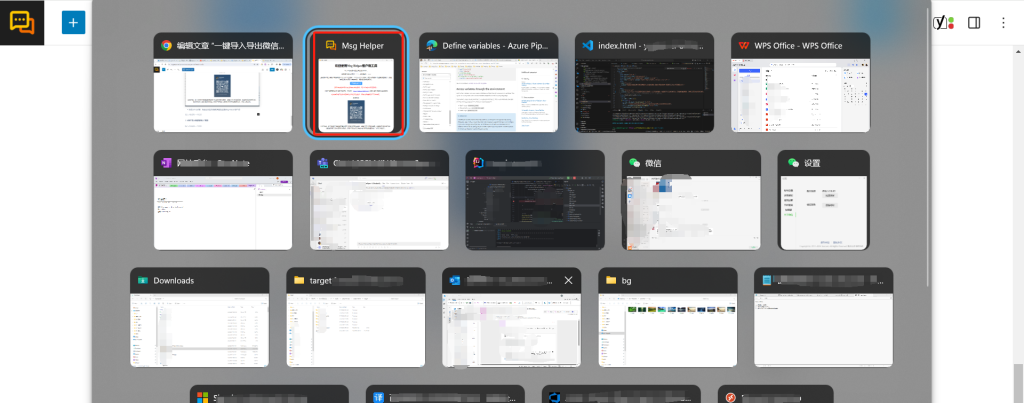
Task: Click the "Msg Helper" card title text
Action: (362, 46)
